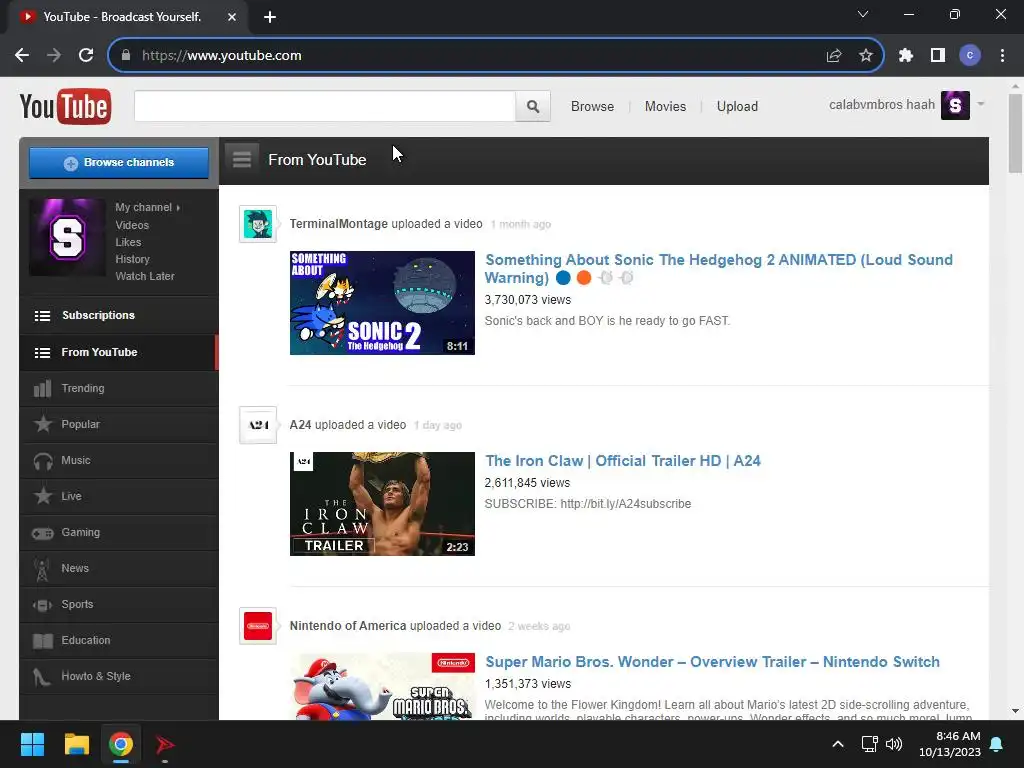The width and height of the screenshot is (1024, 768).
Task: Open Chrome side panel icon
Action: pyautogui.click(x=938, y=56)
